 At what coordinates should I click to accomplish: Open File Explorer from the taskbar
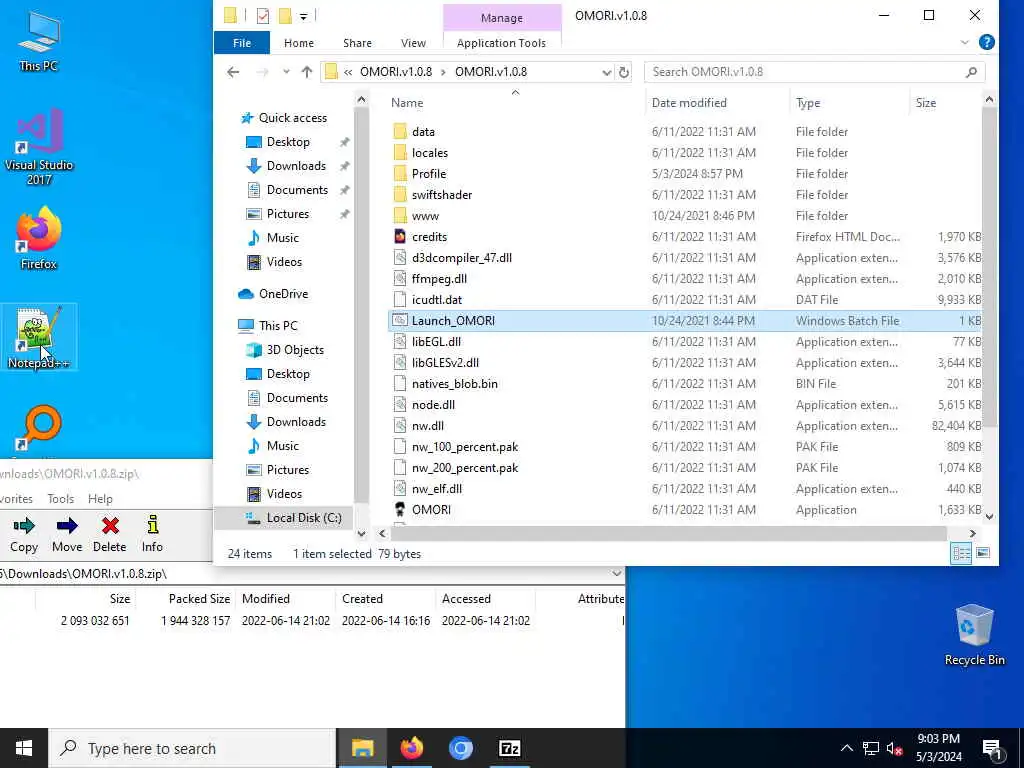pyautogui.click(x=362, y=748)
